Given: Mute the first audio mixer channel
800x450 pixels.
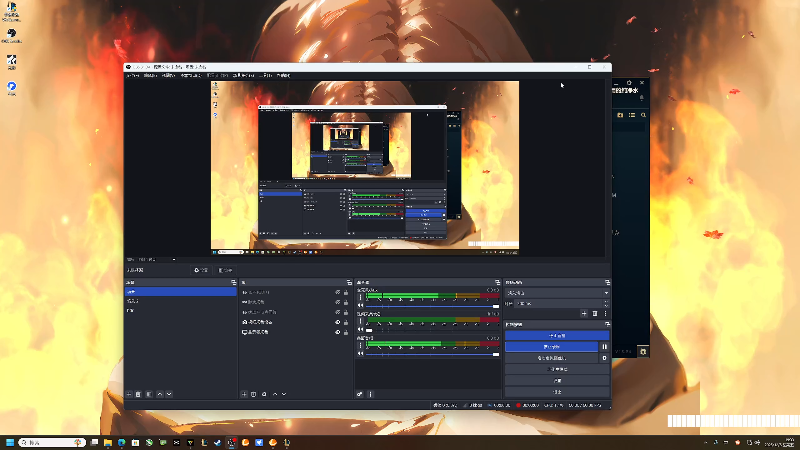Looking at the screenshot, I should 360,305.
